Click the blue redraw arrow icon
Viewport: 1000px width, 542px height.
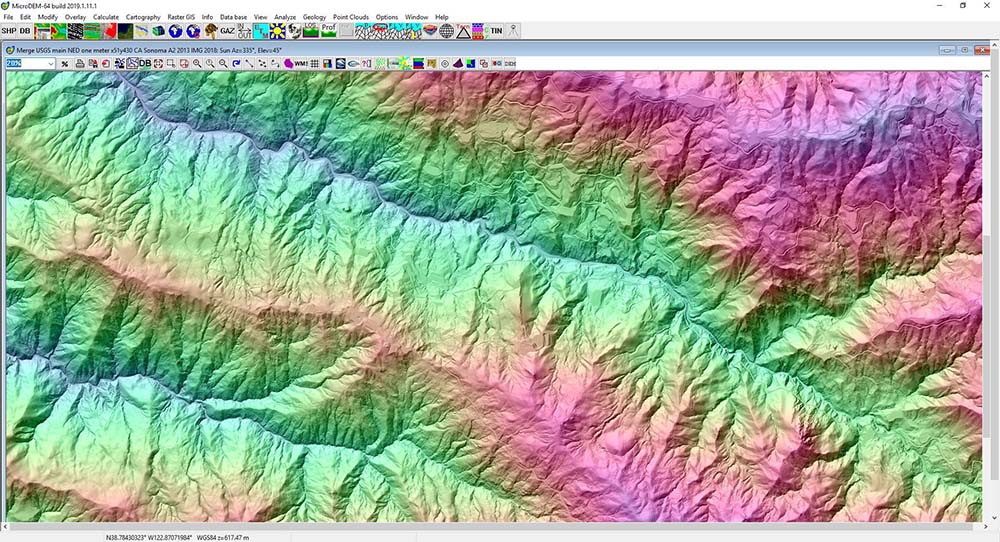coord(236,63)
